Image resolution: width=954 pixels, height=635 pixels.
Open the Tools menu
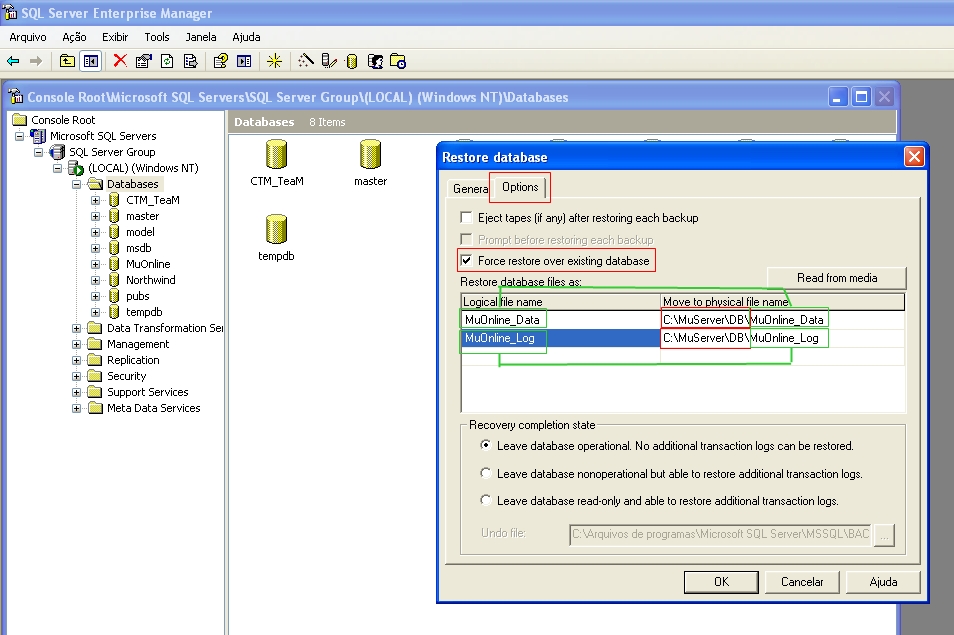[156, 37]
